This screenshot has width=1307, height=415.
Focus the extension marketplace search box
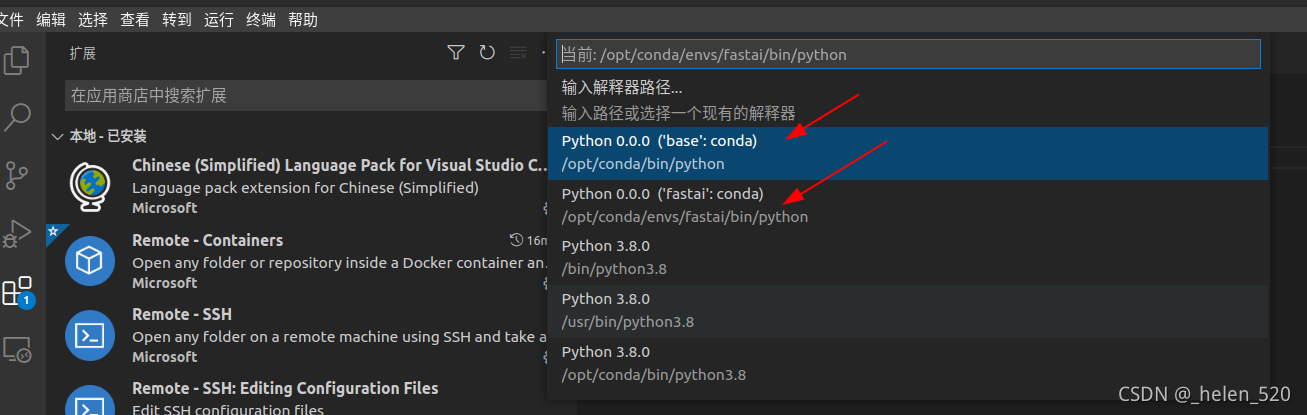(x=305, y=96)
